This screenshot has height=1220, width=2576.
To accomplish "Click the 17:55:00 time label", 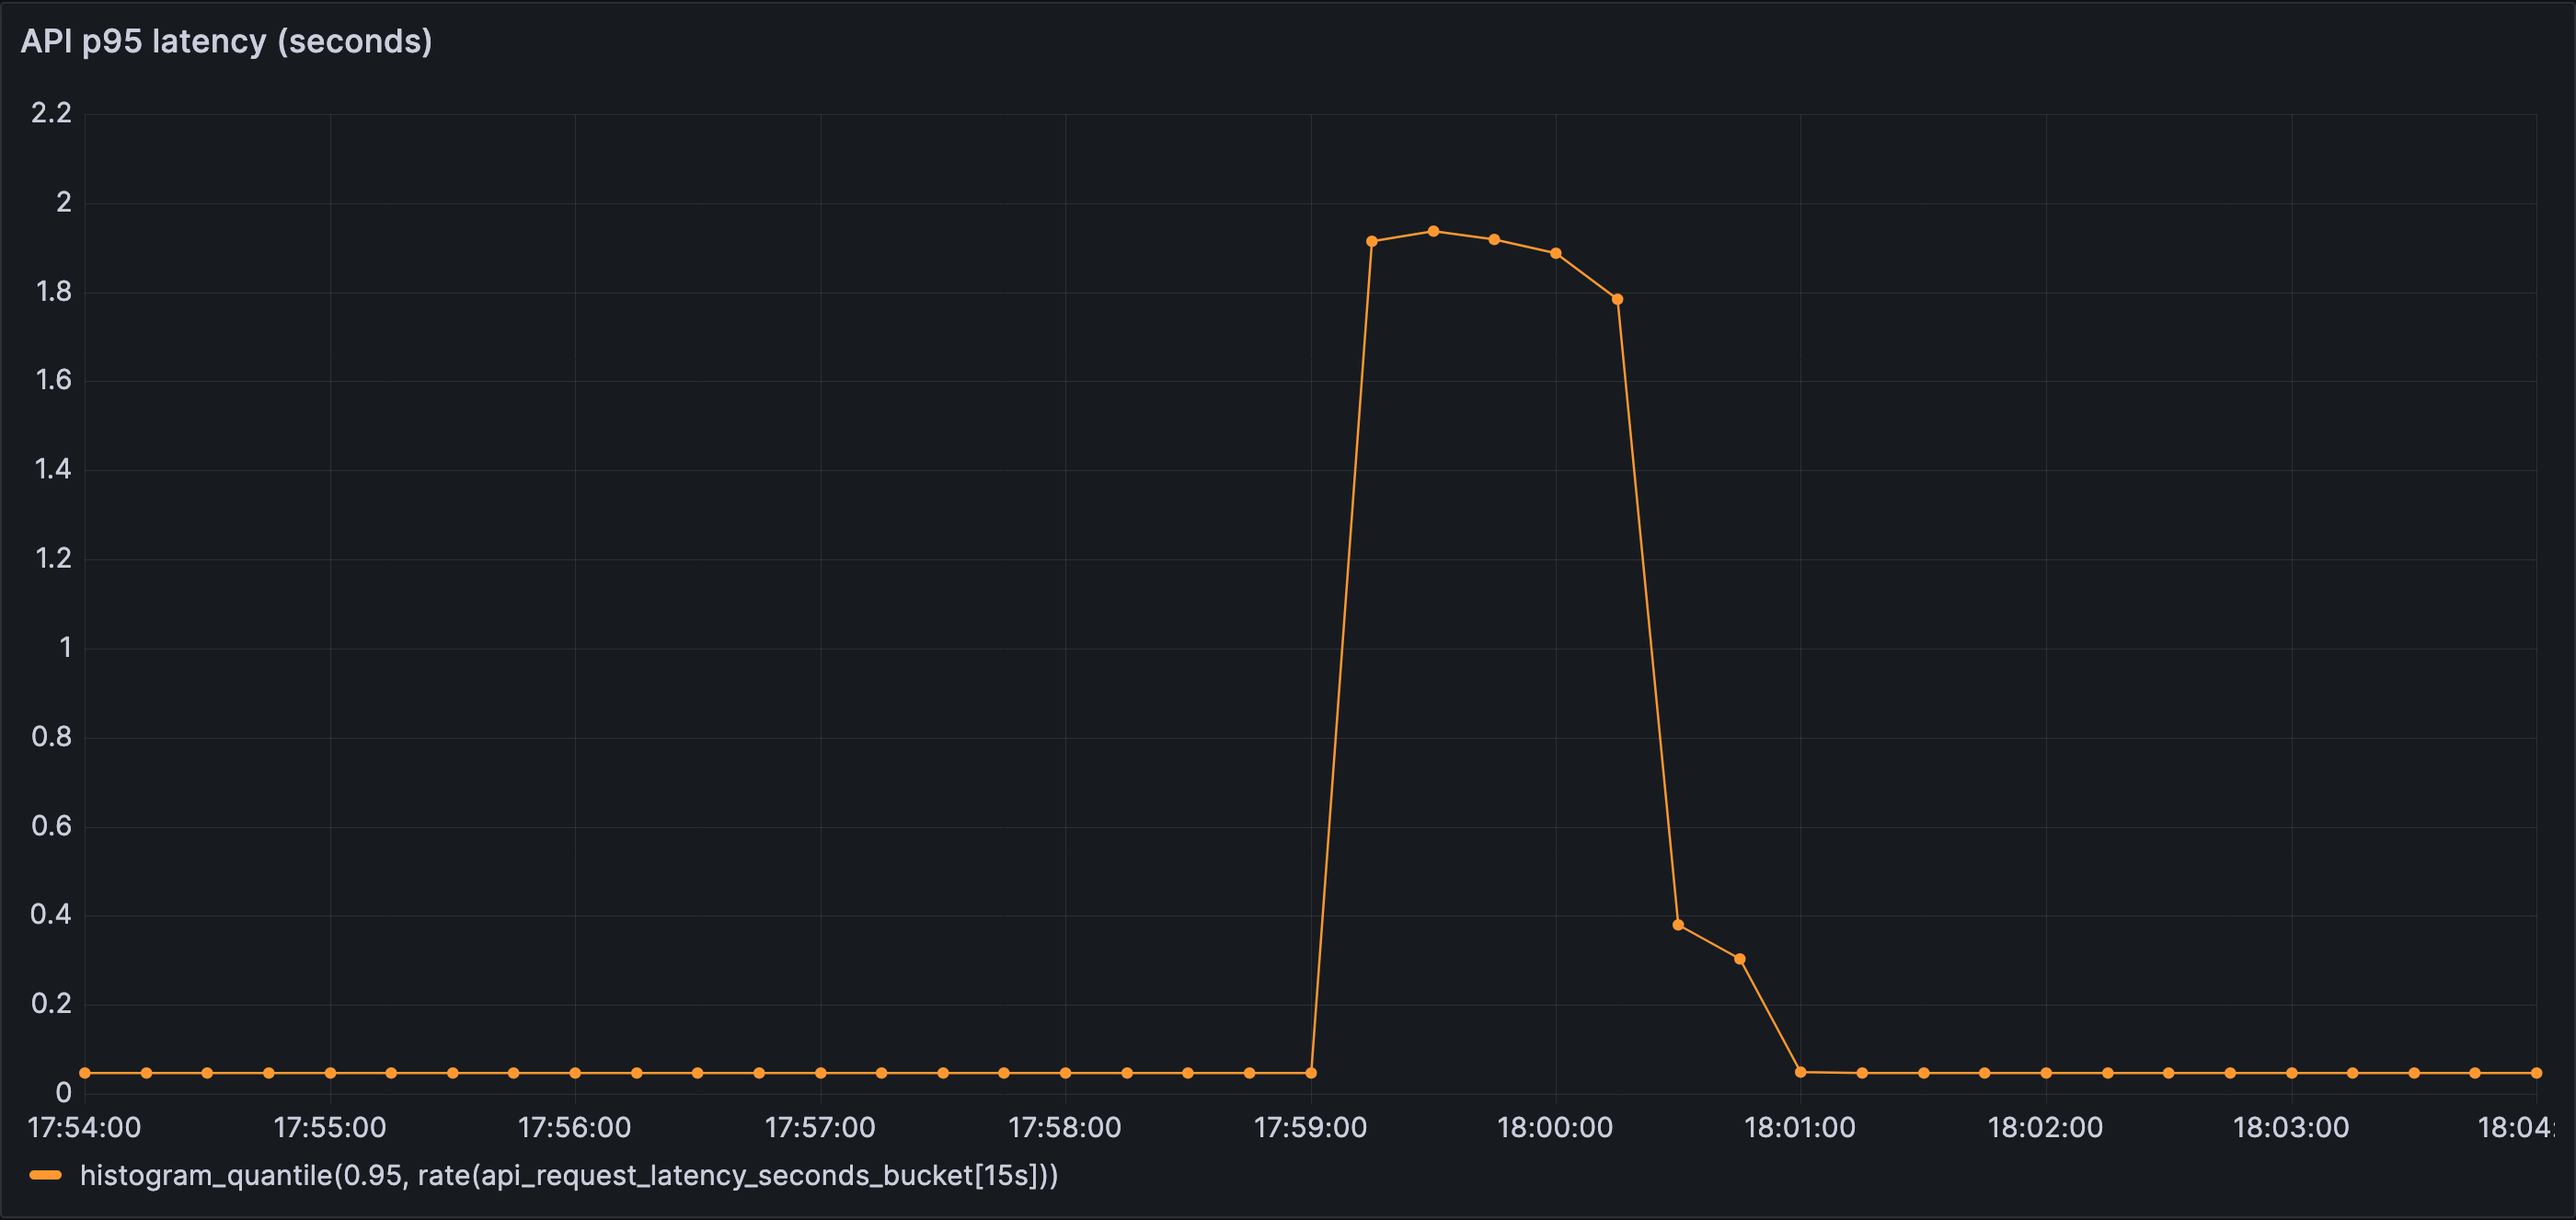I will [x=331, y=1128].
